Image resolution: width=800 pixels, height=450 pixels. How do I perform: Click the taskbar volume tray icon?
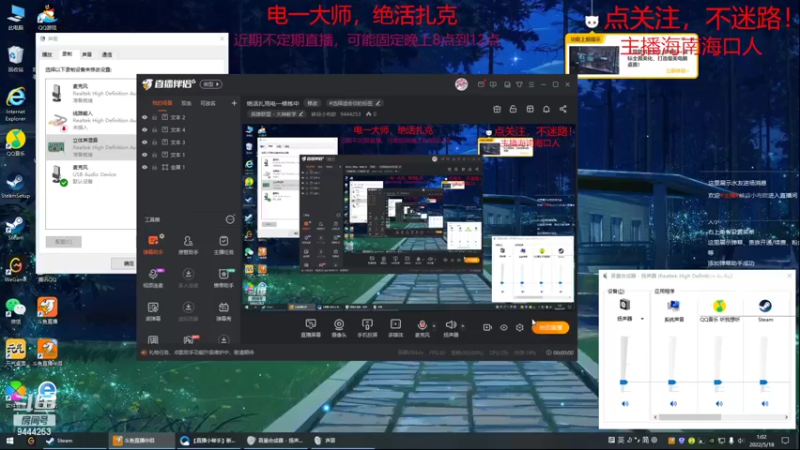click(x=741, y=440)
